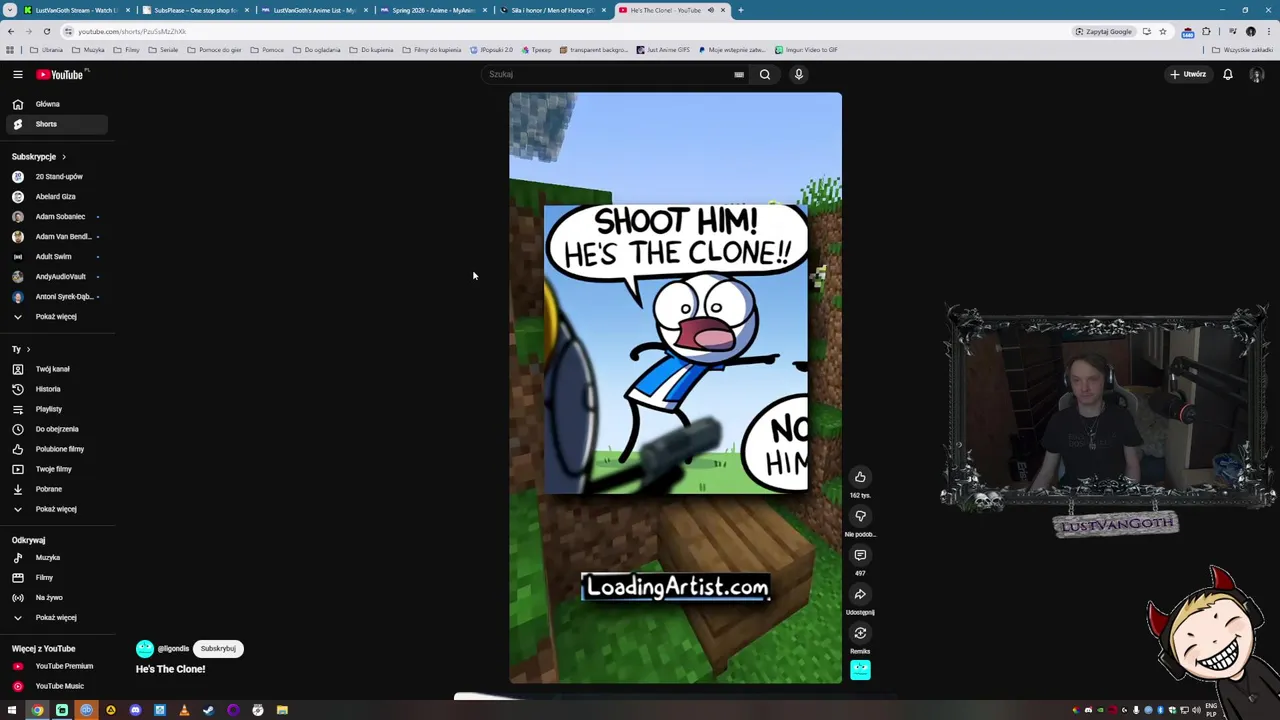This screenshot has height=720, width=1280.
Task: Start voice search with microphone
Action: (x=799, y=74)
